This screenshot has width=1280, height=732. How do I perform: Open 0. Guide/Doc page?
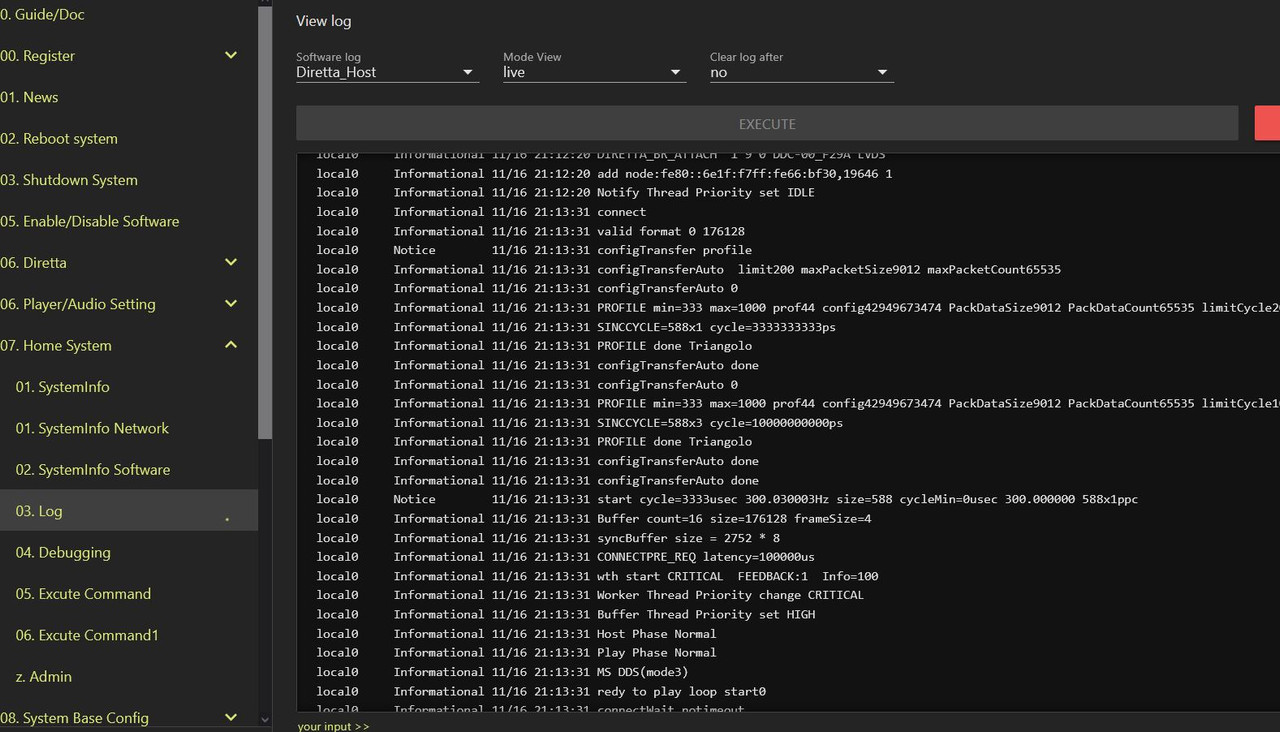[42, 15]
